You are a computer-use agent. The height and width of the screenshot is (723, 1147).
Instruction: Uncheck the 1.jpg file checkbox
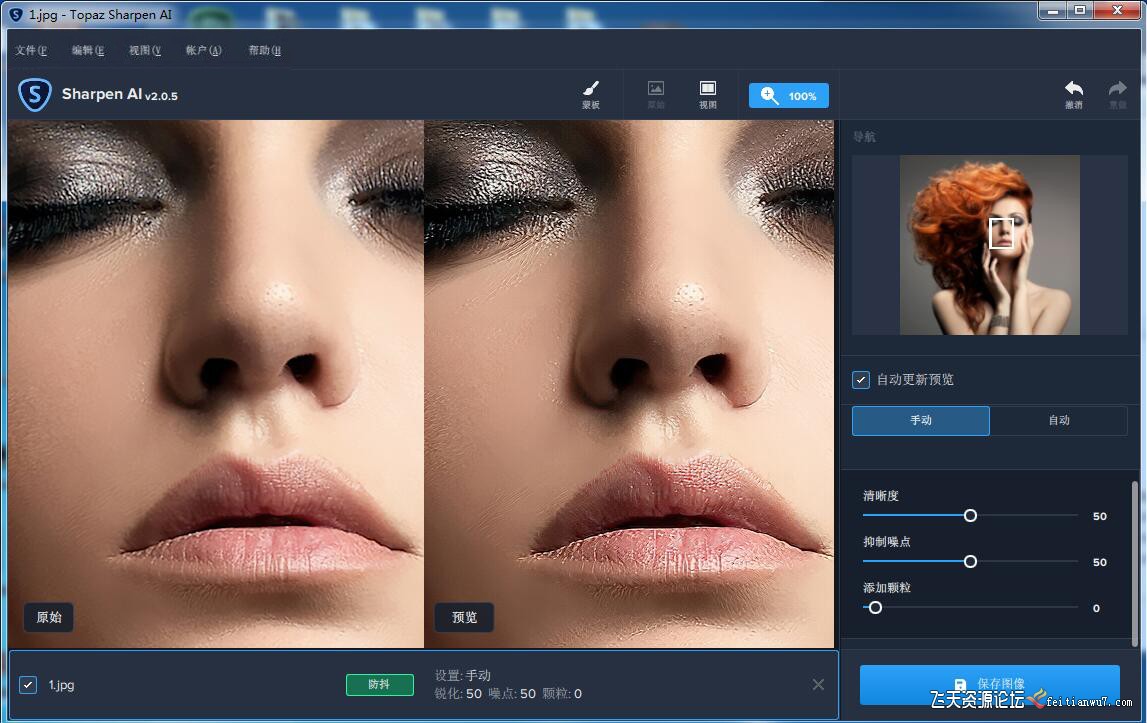(x=28, y=685)
